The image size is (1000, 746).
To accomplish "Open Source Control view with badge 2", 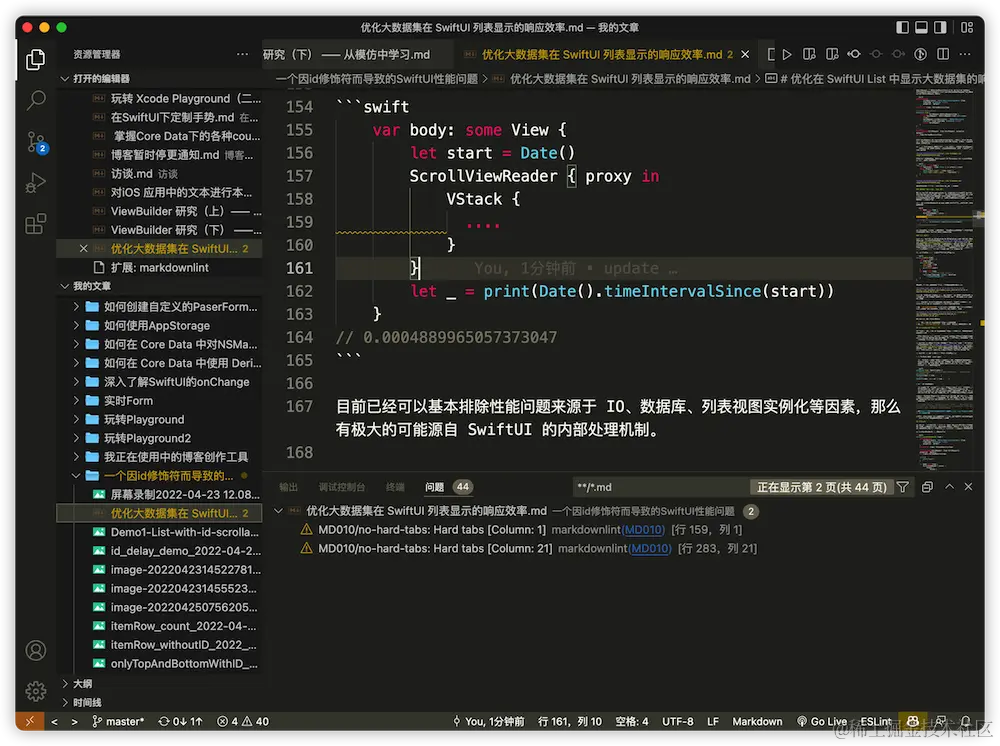I will pos(36,142).
